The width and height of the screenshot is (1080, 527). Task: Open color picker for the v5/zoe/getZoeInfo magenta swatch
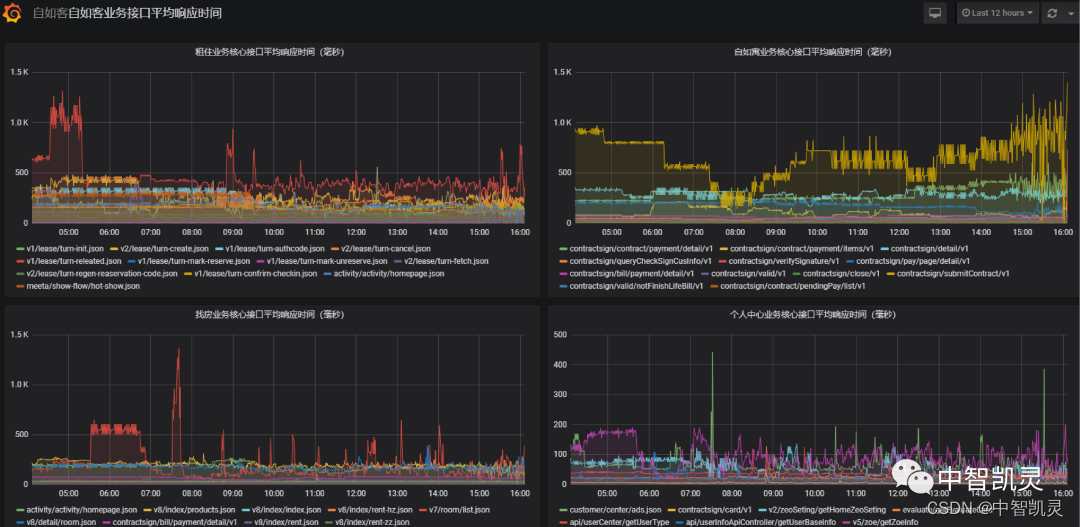click(847, 523)
